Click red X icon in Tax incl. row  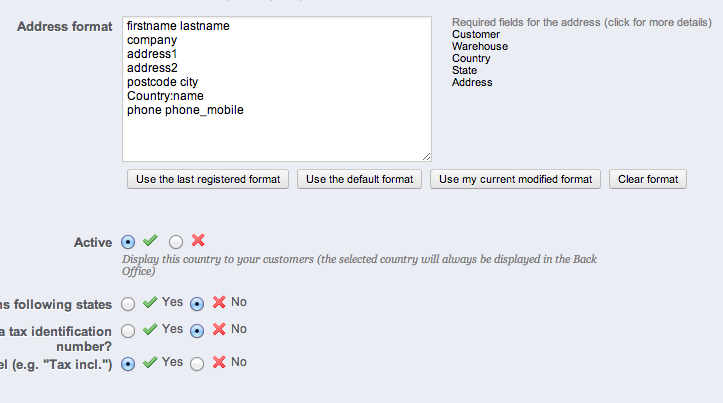click(219, 363)
